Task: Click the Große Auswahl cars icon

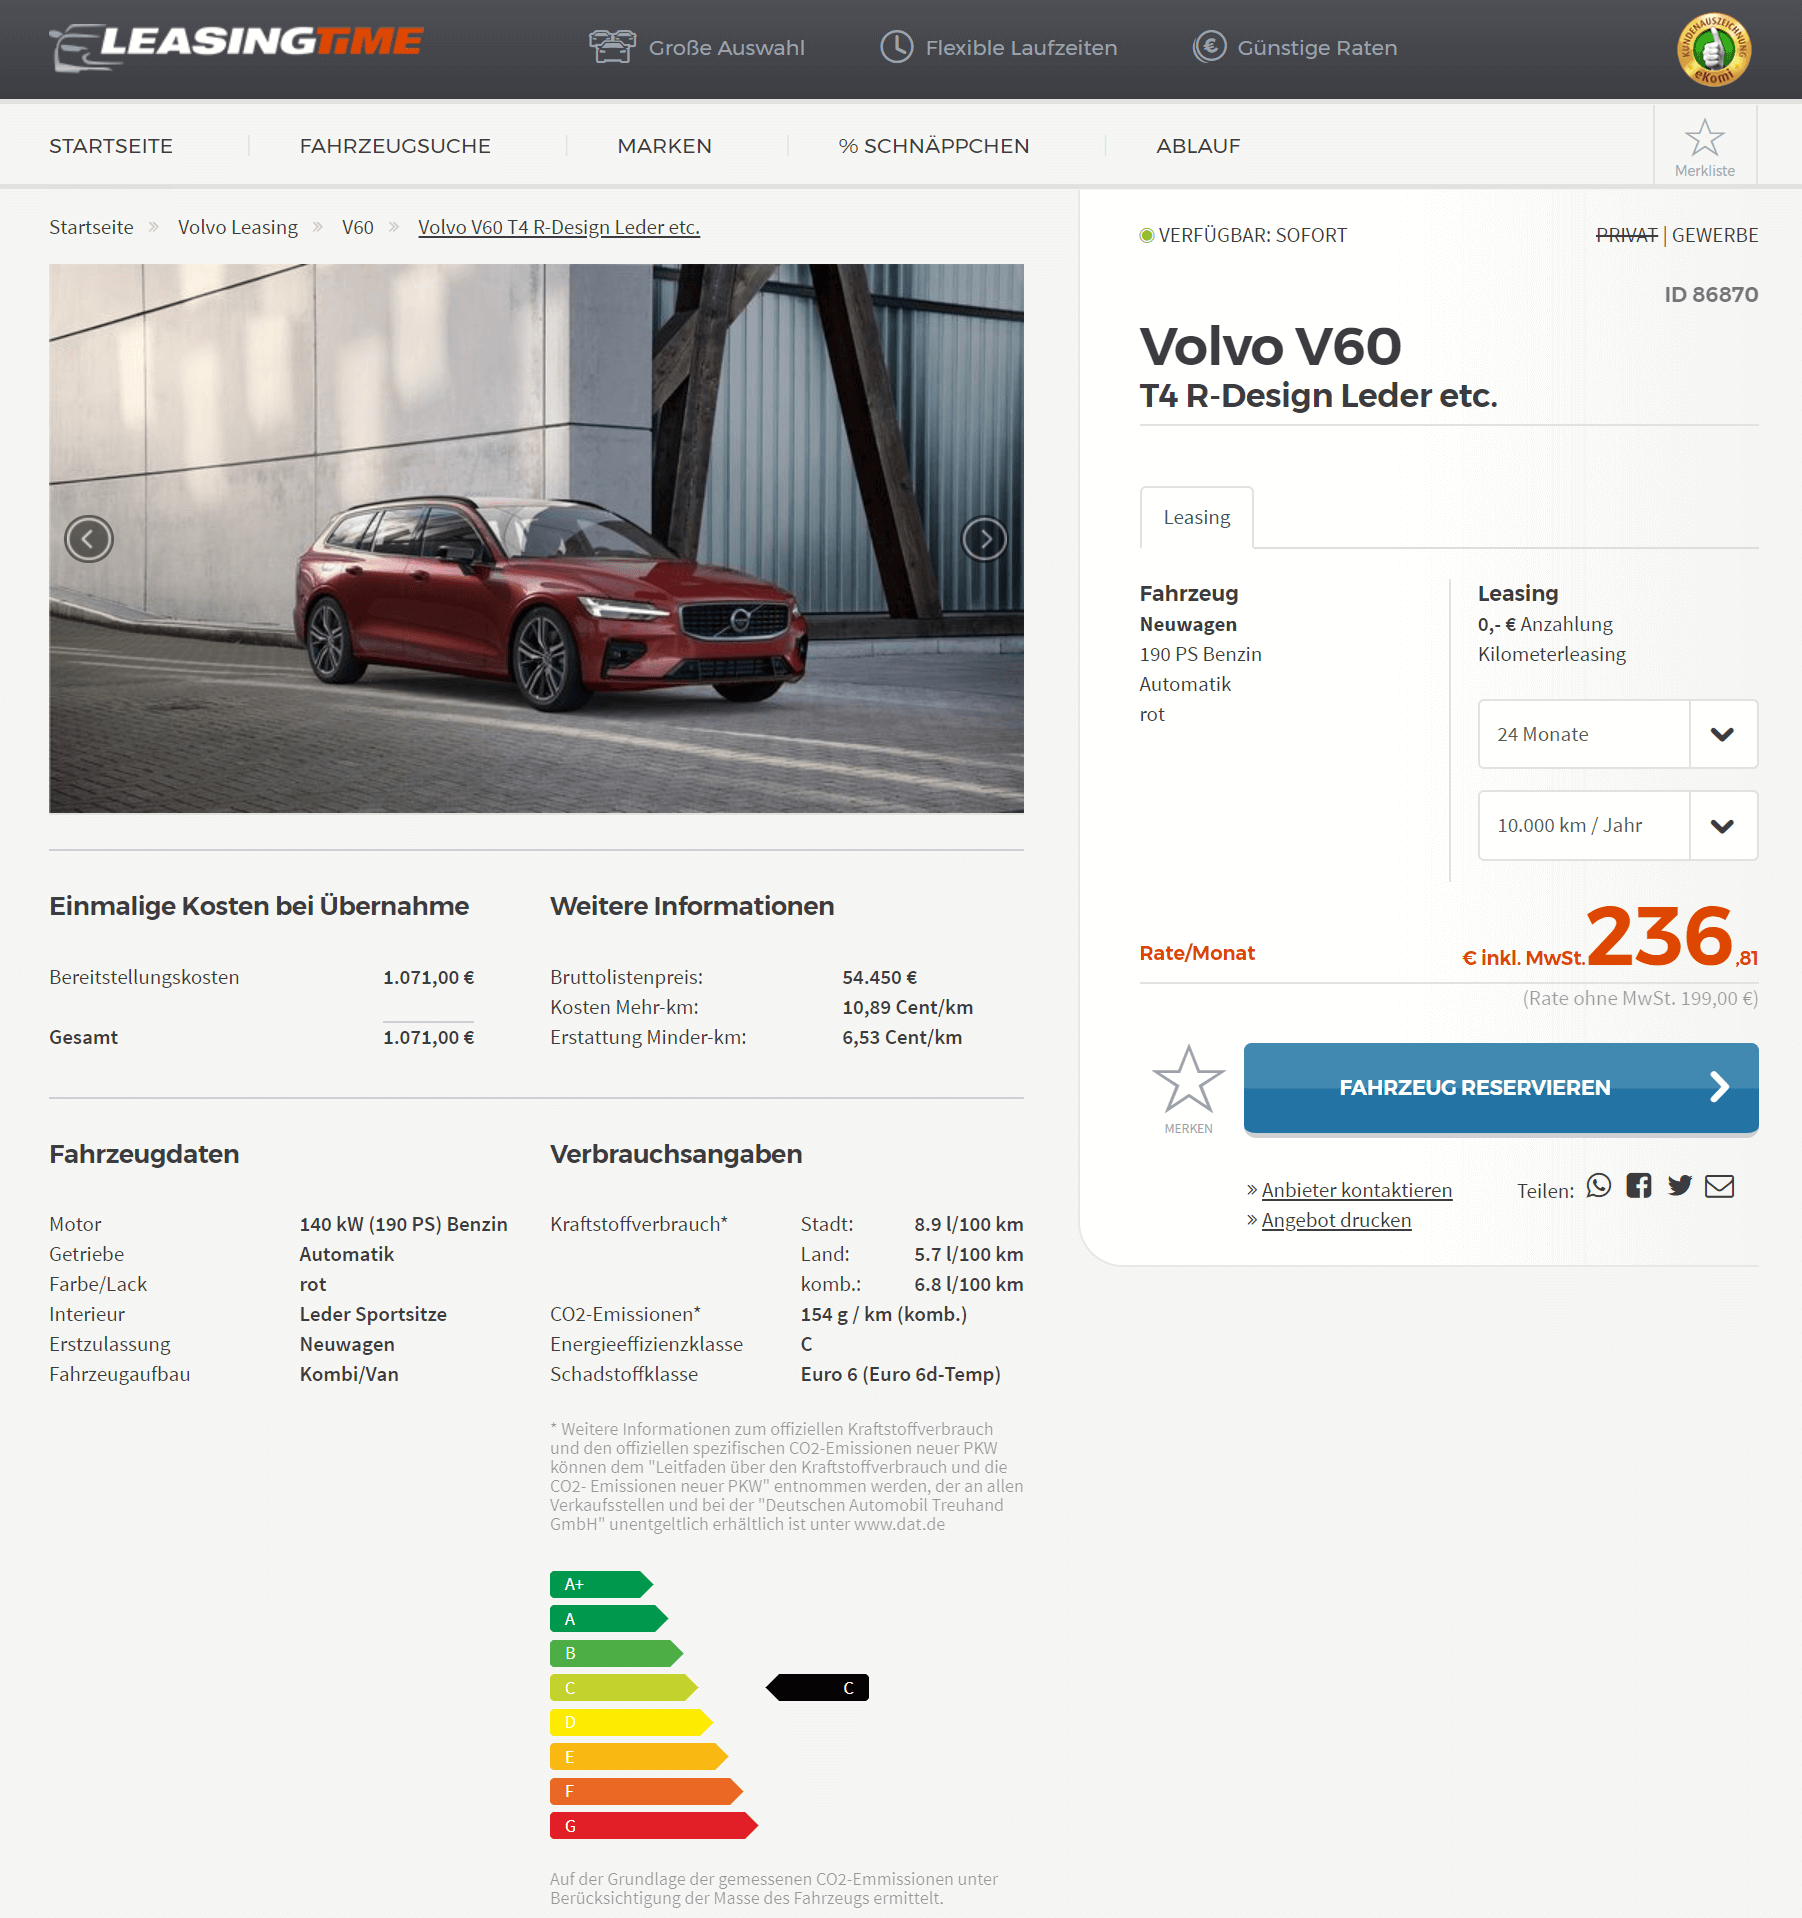Action: [x=612, y=47]
